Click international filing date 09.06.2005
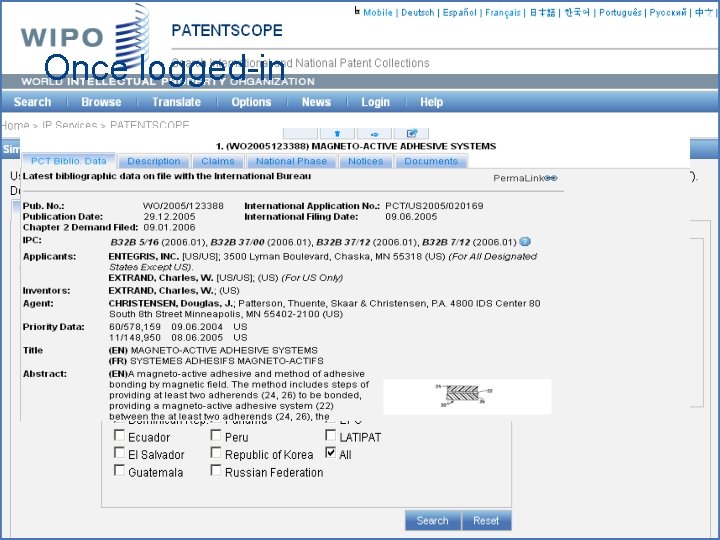This screenshot has width=720, height=540. (x=411, y=217)
